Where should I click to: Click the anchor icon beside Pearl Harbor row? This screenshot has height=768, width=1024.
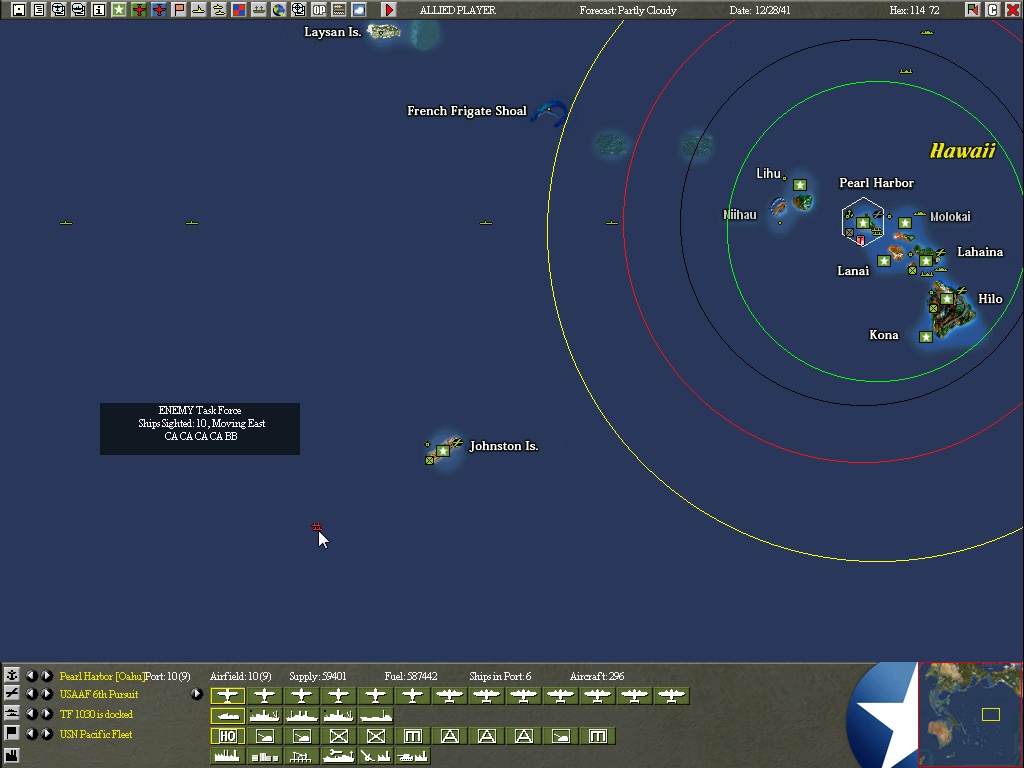(x=12, y=675)
